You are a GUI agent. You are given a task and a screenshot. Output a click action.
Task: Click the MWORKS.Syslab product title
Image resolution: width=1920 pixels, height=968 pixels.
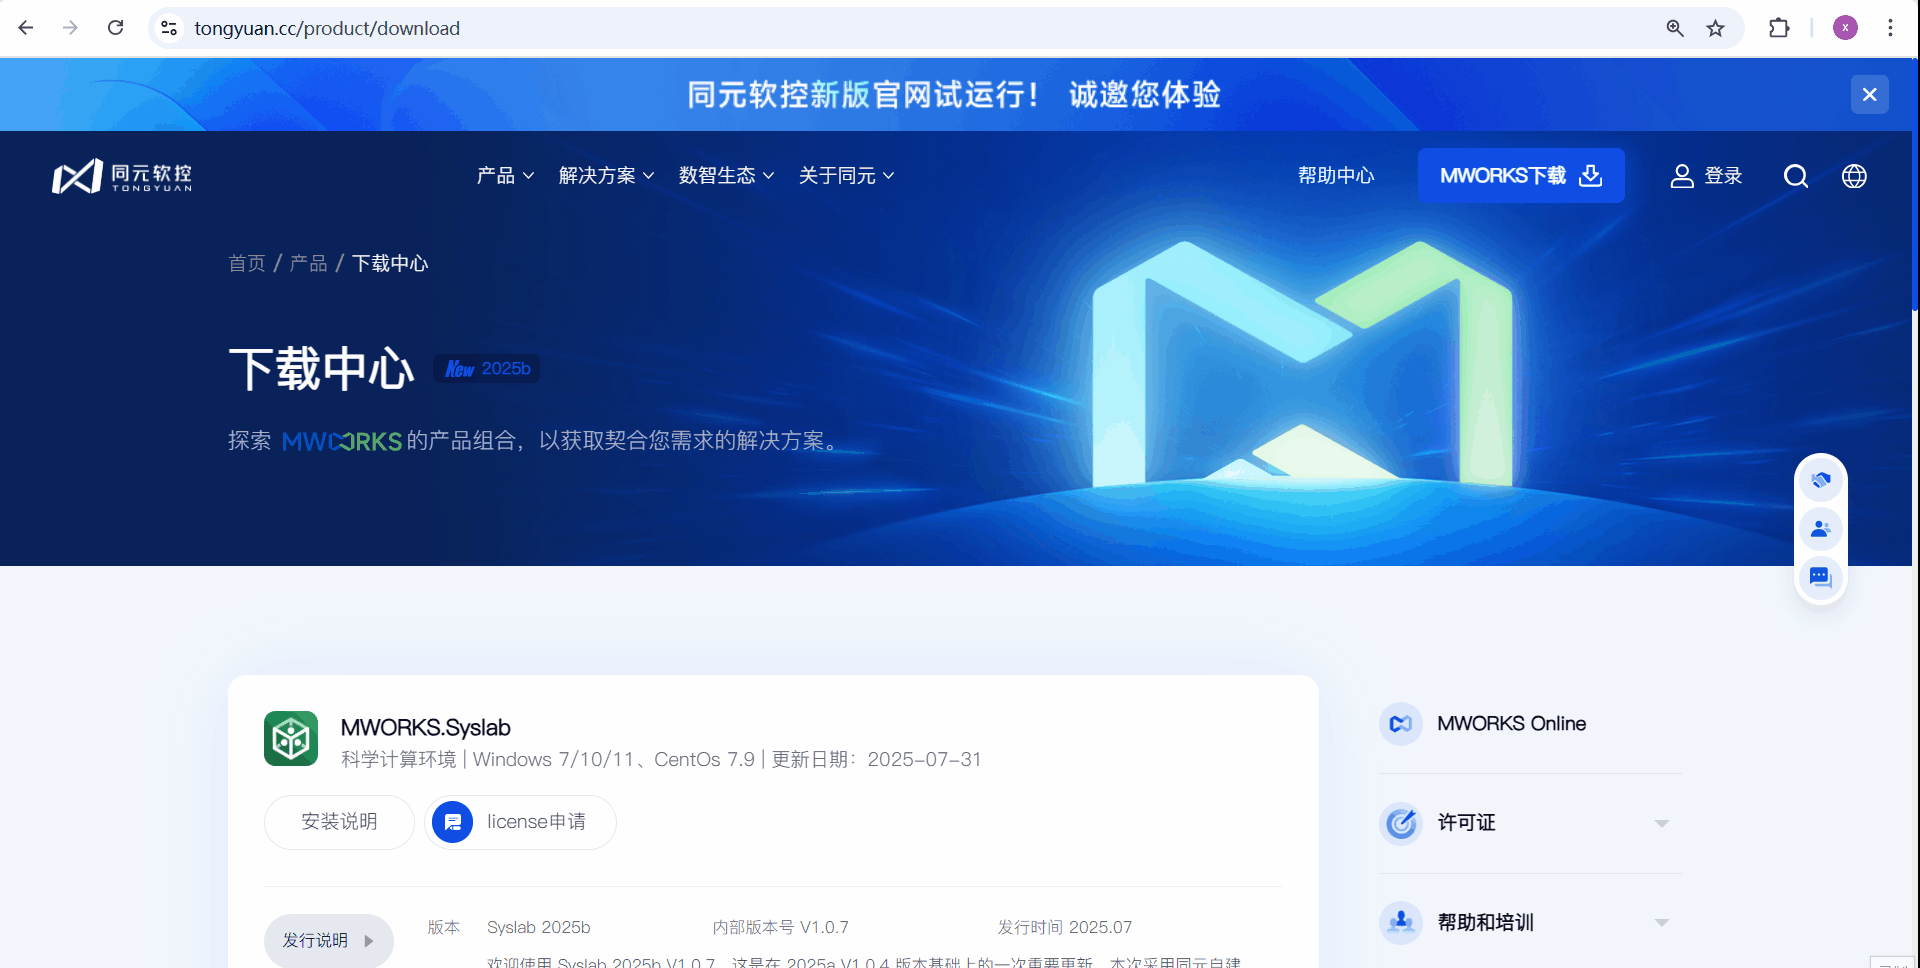426,728
